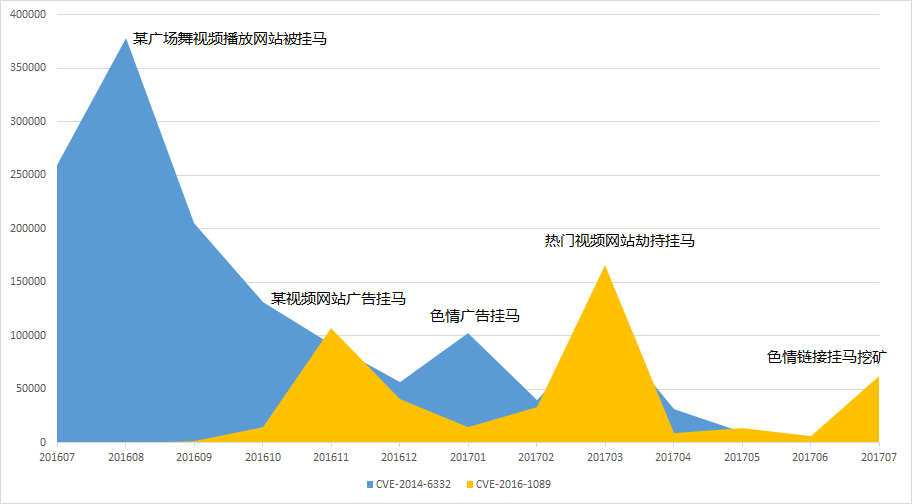The height and width of the screenshot is (504, 912).
Task: Click the yellow area peak at 201611
Action: (331, 329)
